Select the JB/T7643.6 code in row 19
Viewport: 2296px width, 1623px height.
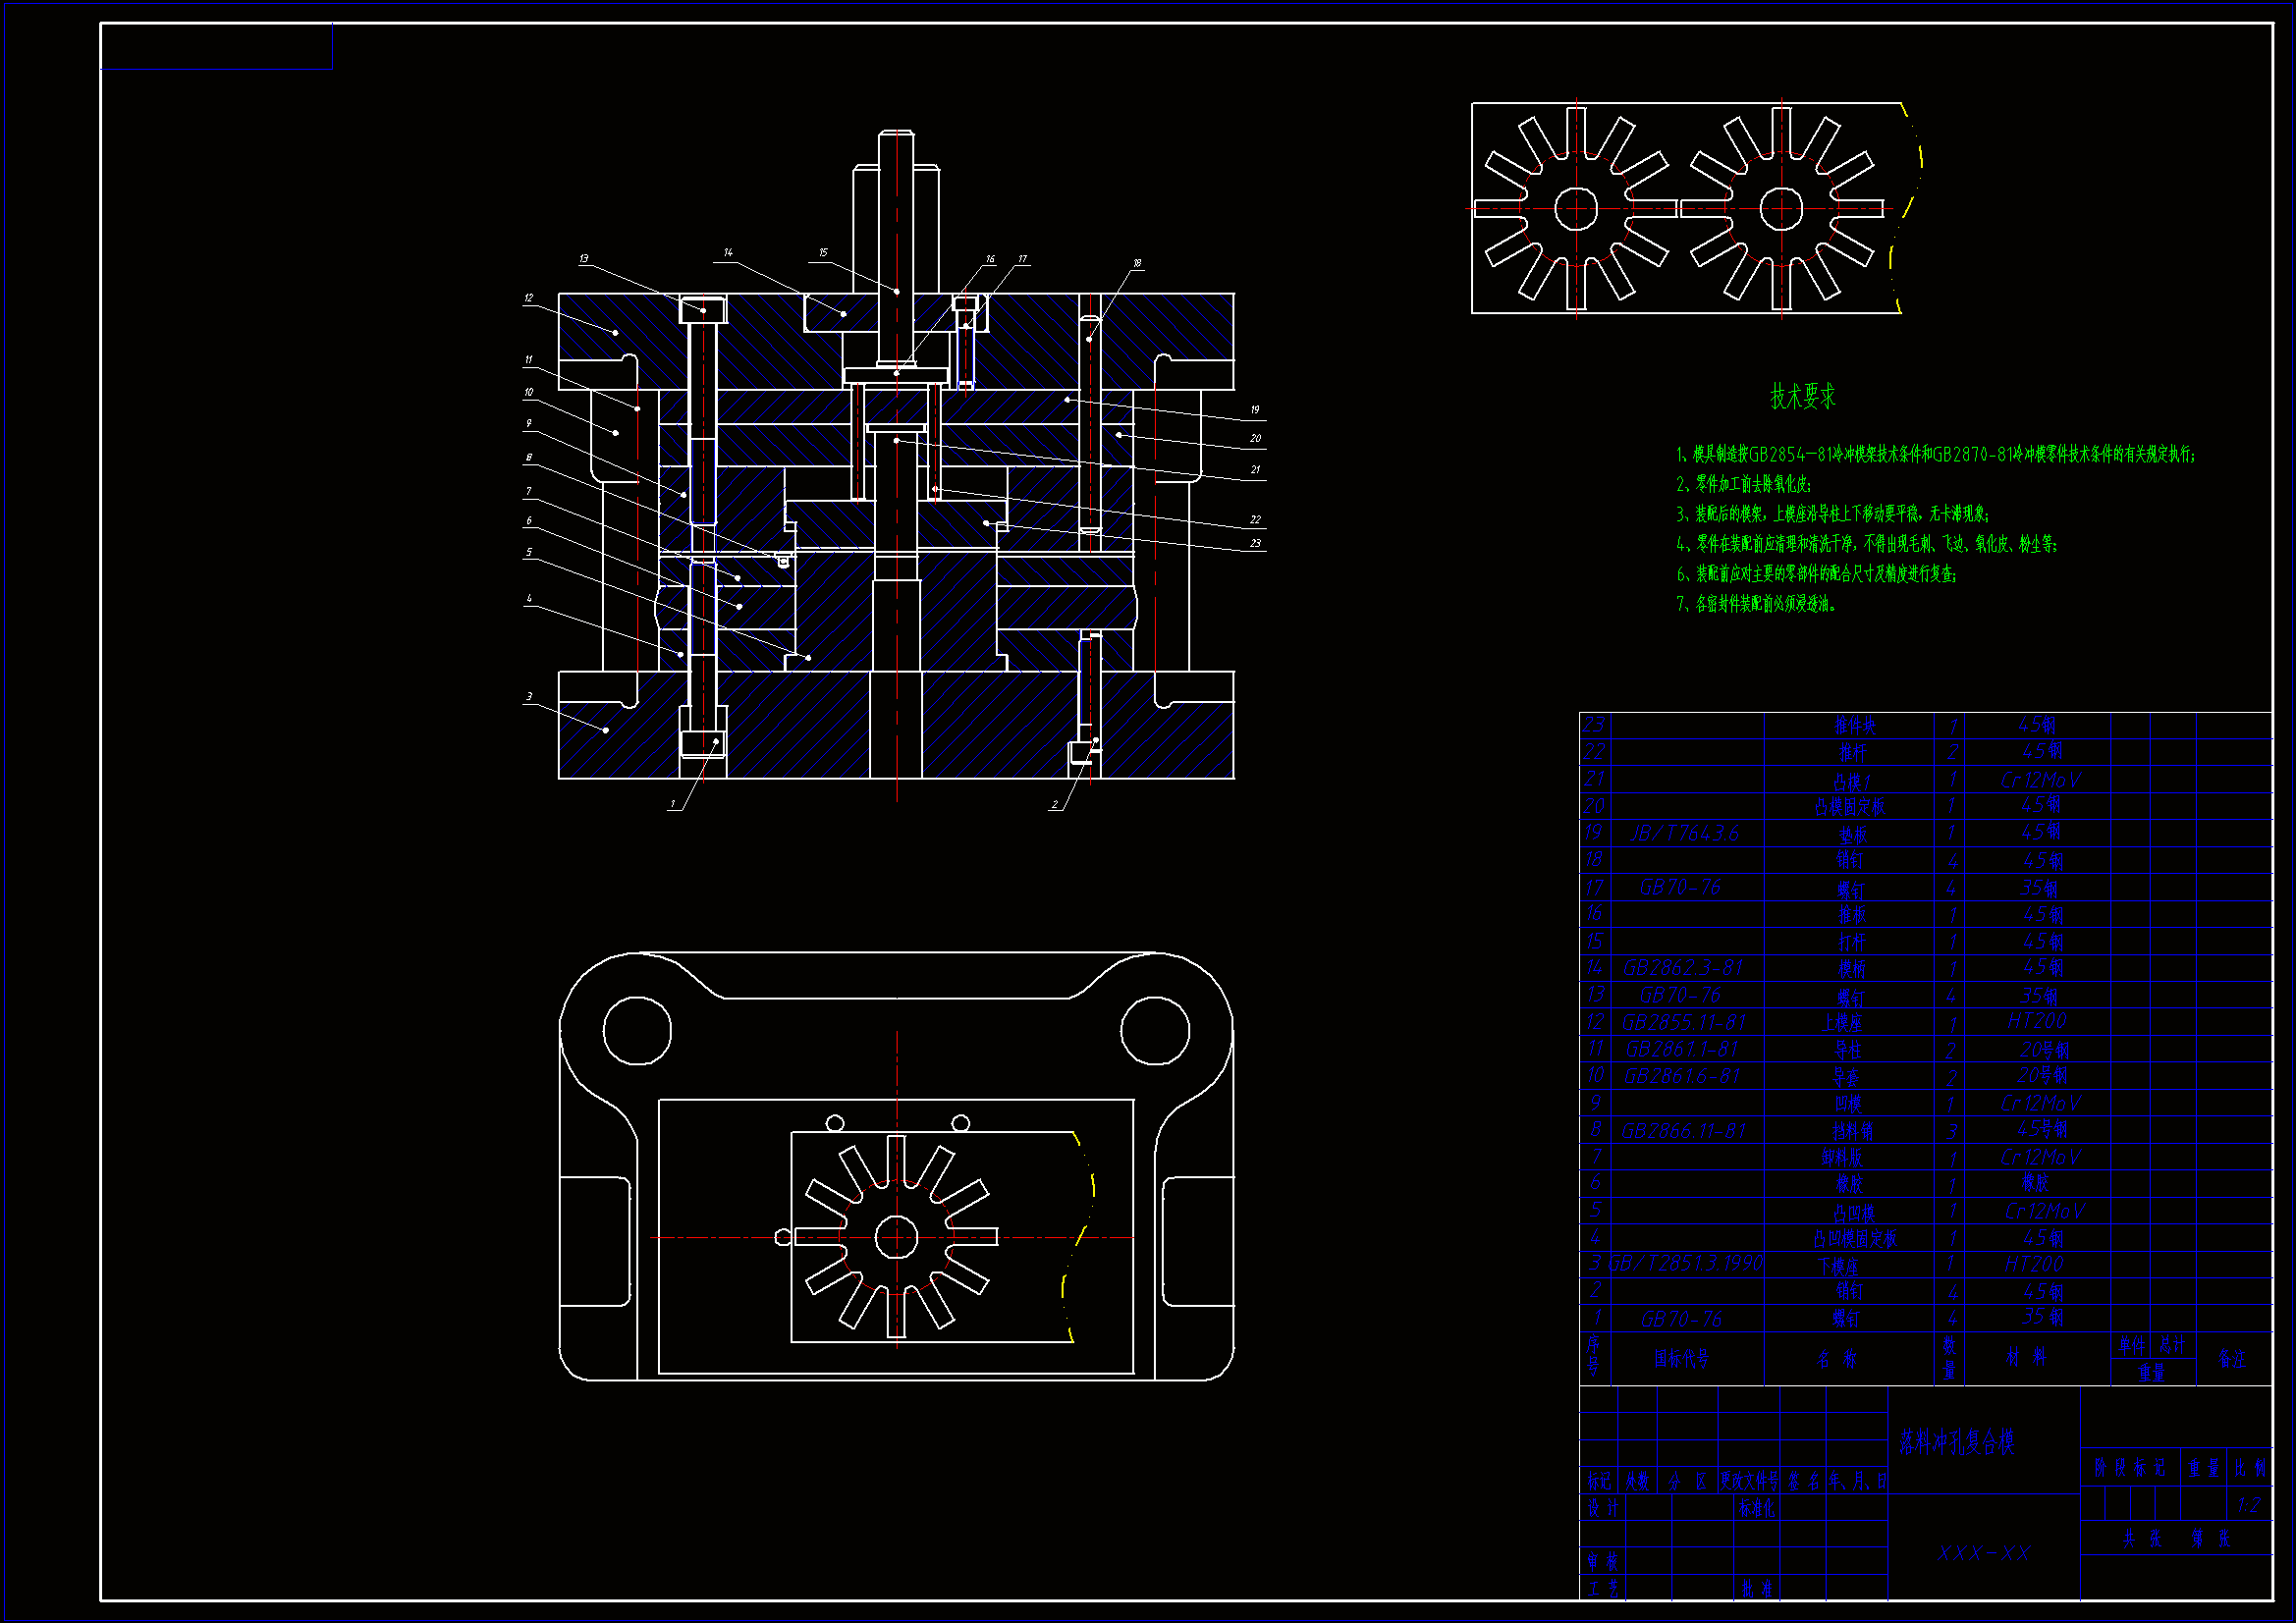(1684, 833)
